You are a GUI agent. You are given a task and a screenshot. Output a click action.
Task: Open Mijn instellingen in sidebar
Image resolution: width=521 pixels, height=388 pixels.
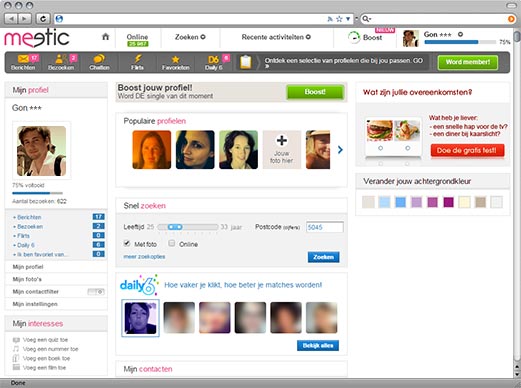pos(35,304)
